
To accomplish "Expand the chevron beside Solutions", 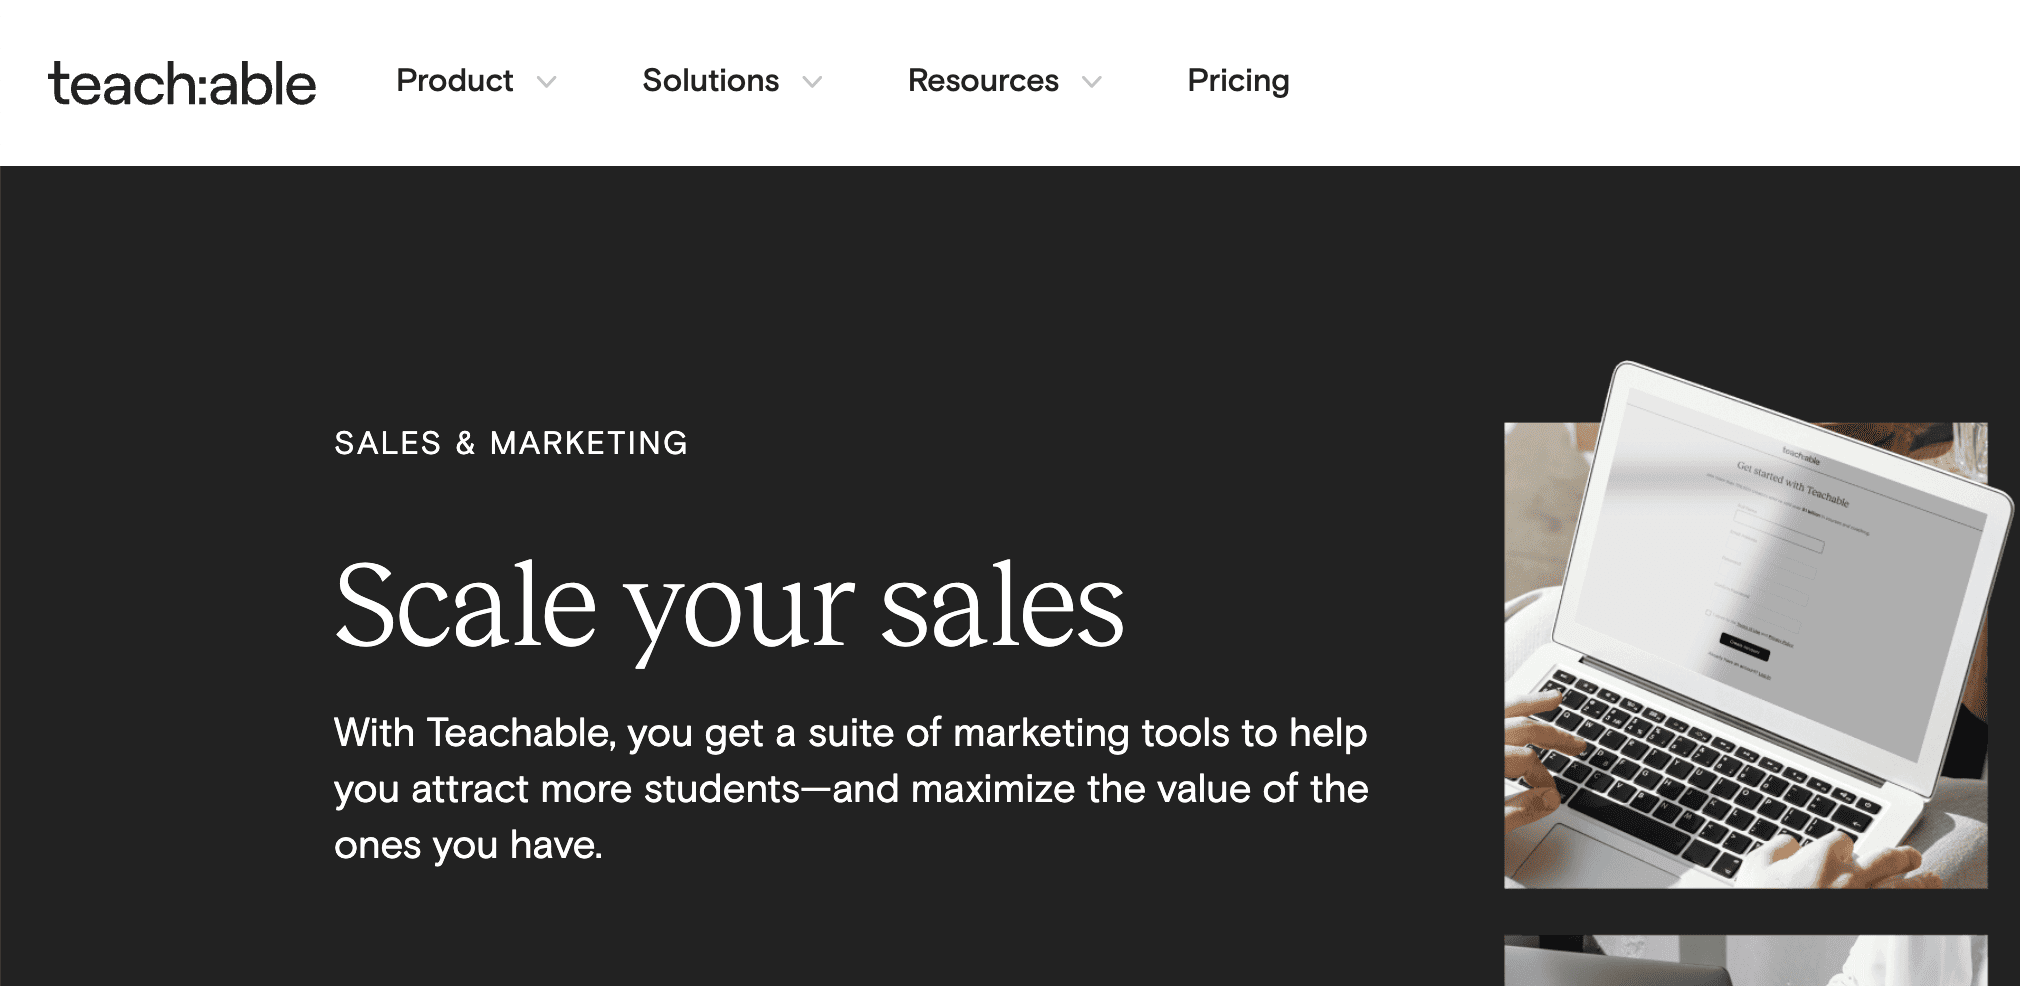I will 812,82.
